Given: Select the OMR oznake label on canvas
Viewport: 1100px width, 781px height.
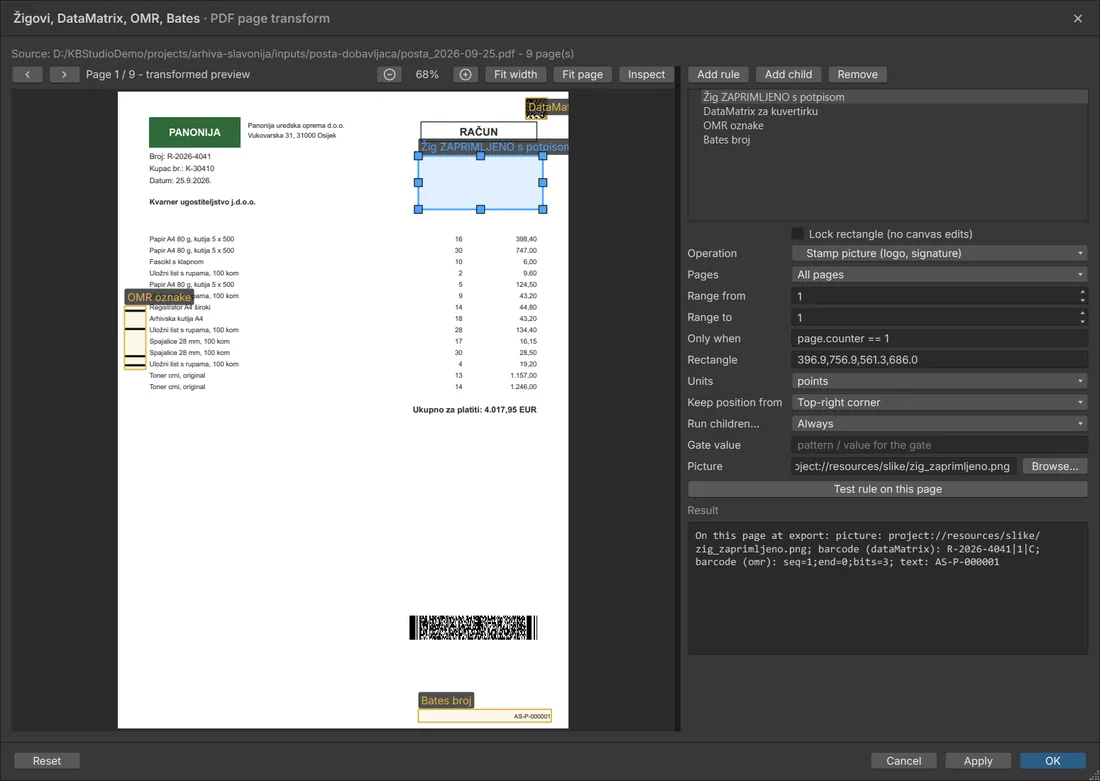Looking at the screenshot, I should coord(159,297).
